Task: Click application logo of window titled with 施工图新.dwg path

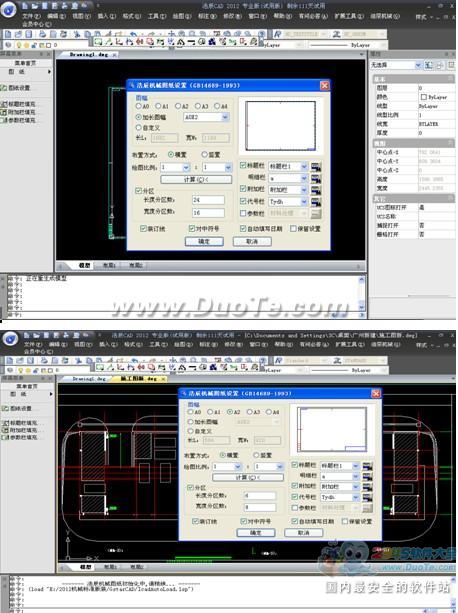Action: pyautogui.click(x=10, y=338)
